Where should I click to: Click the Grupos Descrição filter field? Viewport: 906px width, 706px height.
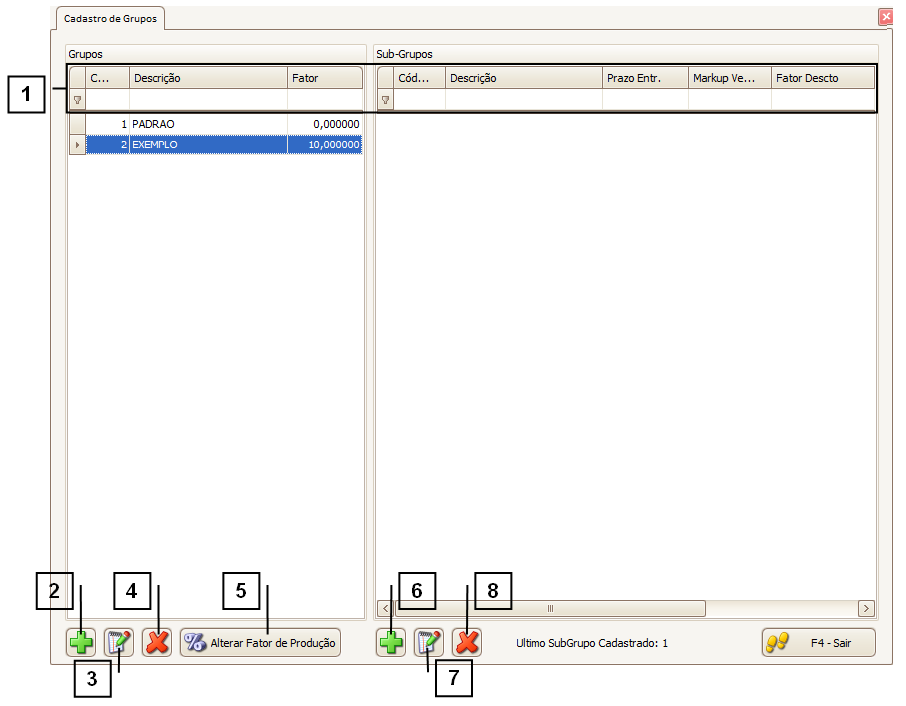(x=208, y=100)
